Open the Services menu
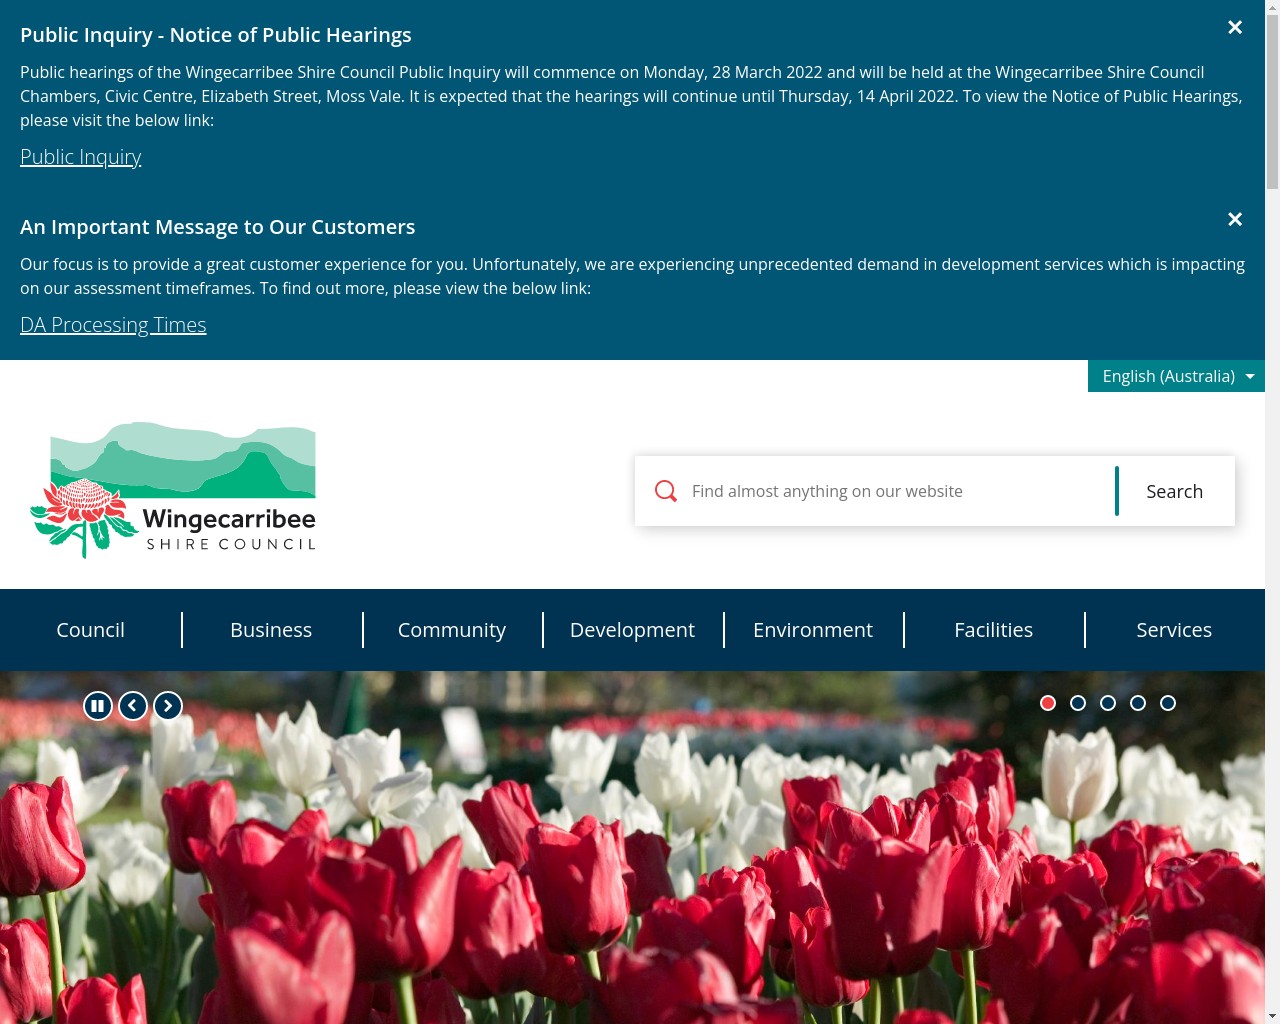Screen dimensions: 1280x1024 [x=1174, y=630]
